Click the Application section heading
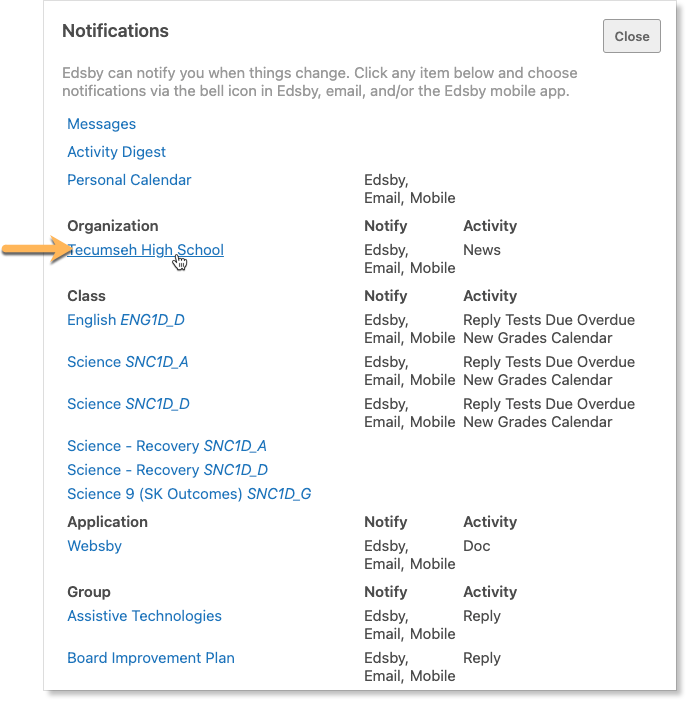The width and height of the screenshot is (687, 701). 107,522
